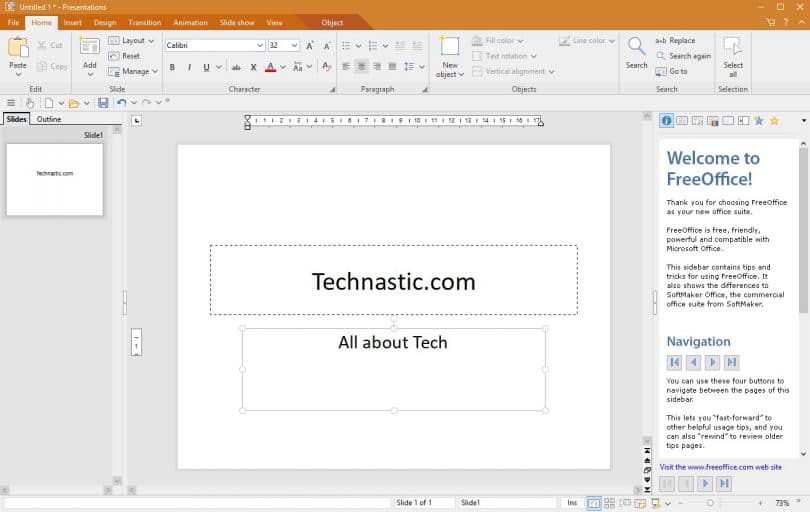810x512 pixels.
Task: Open the Slide show ribbon tab
Action: tap(237, 23)
